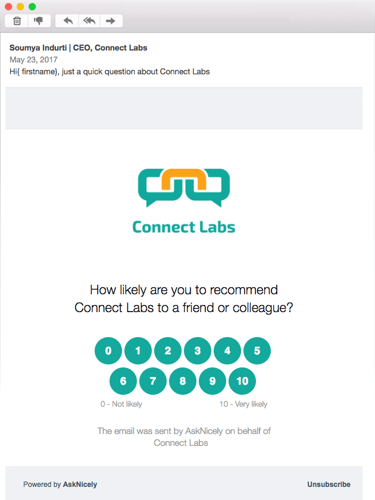Image resolution: width=375 pixels, height=500 pixels.
Task: Open the AskNicely powered-by link
Action: tap(80, 484)
